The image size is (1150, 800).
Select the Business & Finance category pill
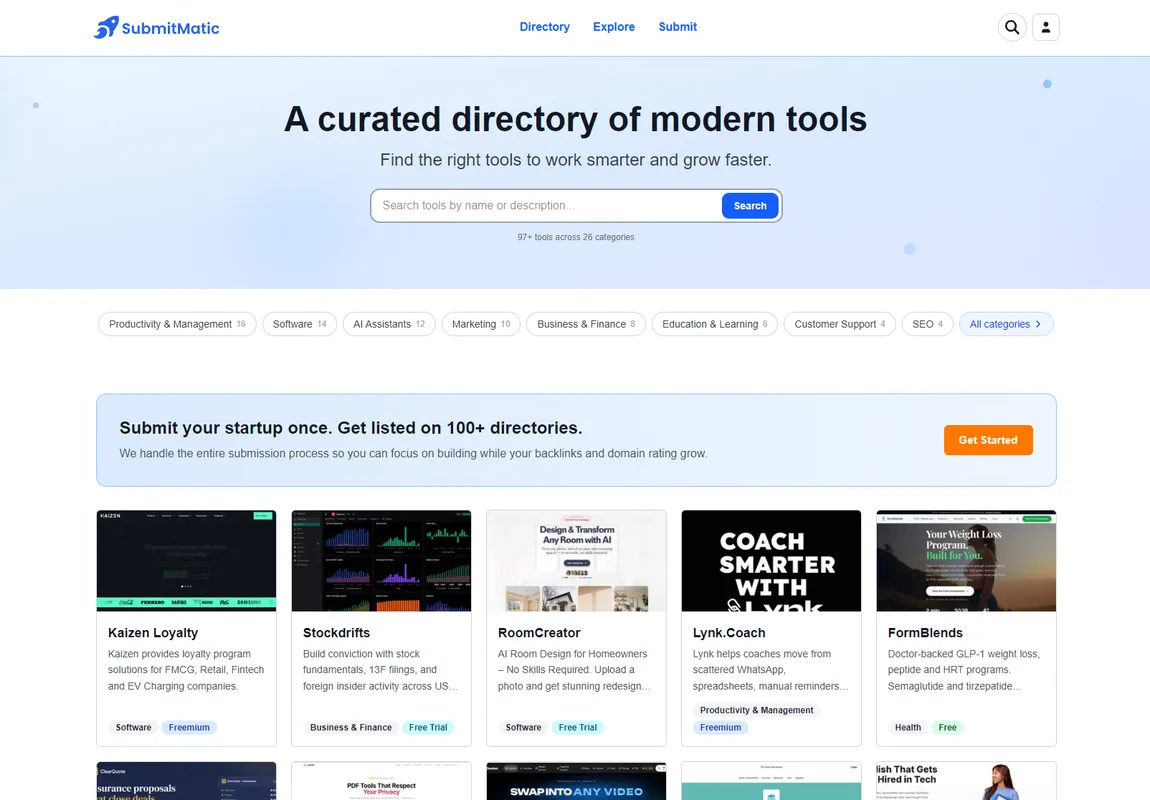pos(585,324)
